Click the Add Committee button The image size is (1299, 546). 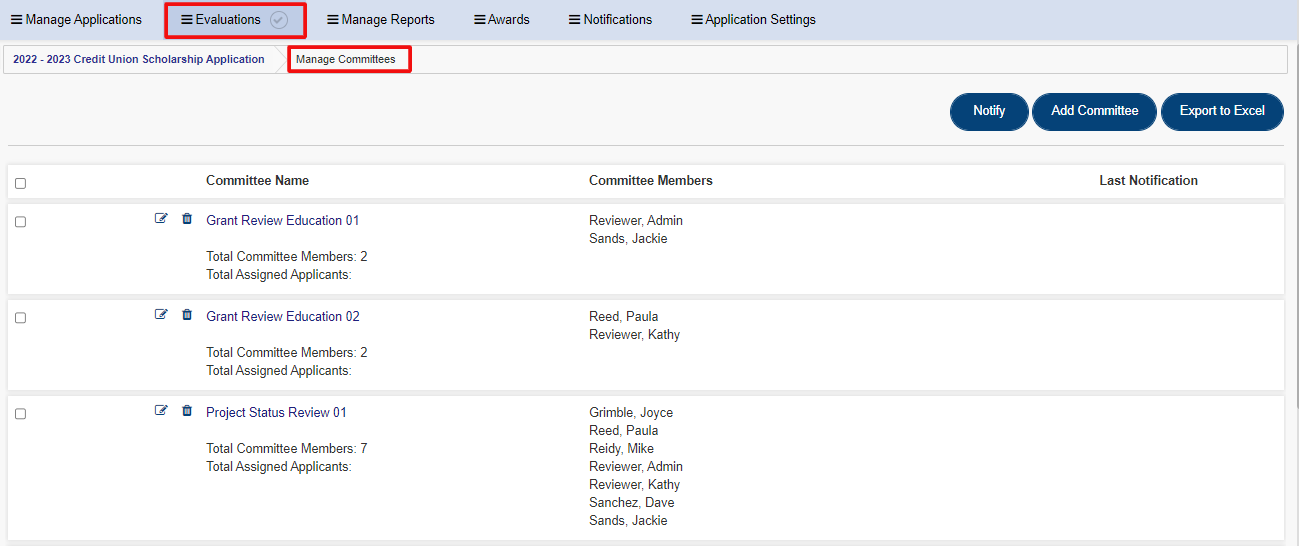click(x=1094, y=111)
